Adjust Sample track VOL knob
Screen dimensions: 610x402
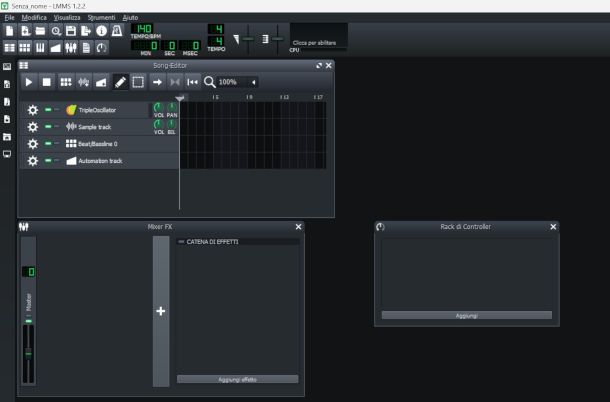pos(158,125)
